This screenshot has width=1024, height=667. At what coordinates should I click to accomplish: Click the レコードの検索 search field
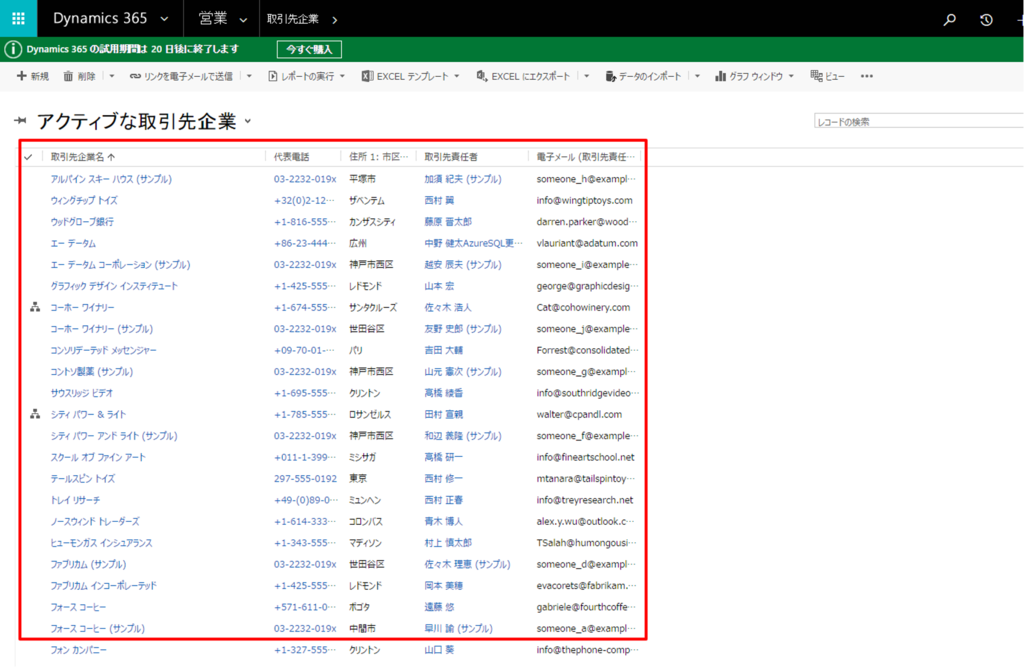point(918,122)
